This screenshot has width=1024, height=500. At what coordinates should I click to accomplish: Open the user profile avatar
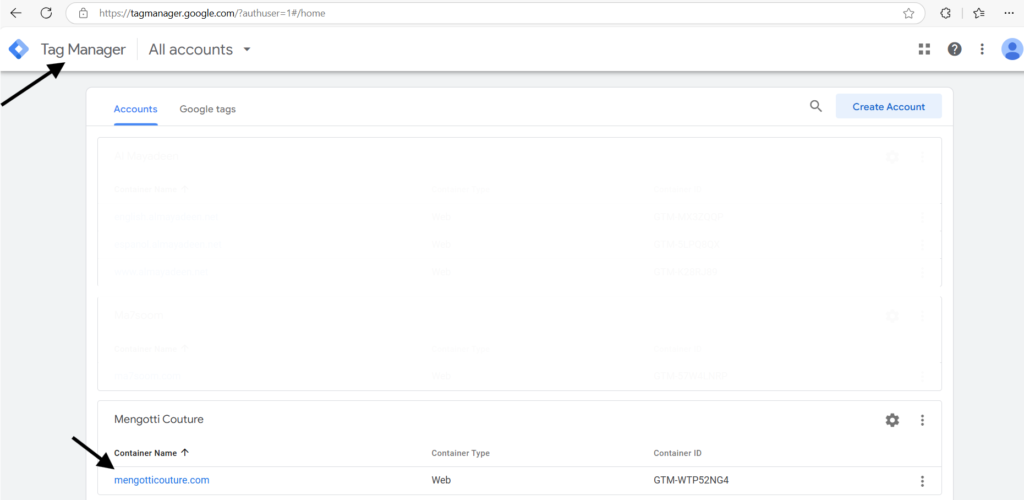[x=1012, y=49]
